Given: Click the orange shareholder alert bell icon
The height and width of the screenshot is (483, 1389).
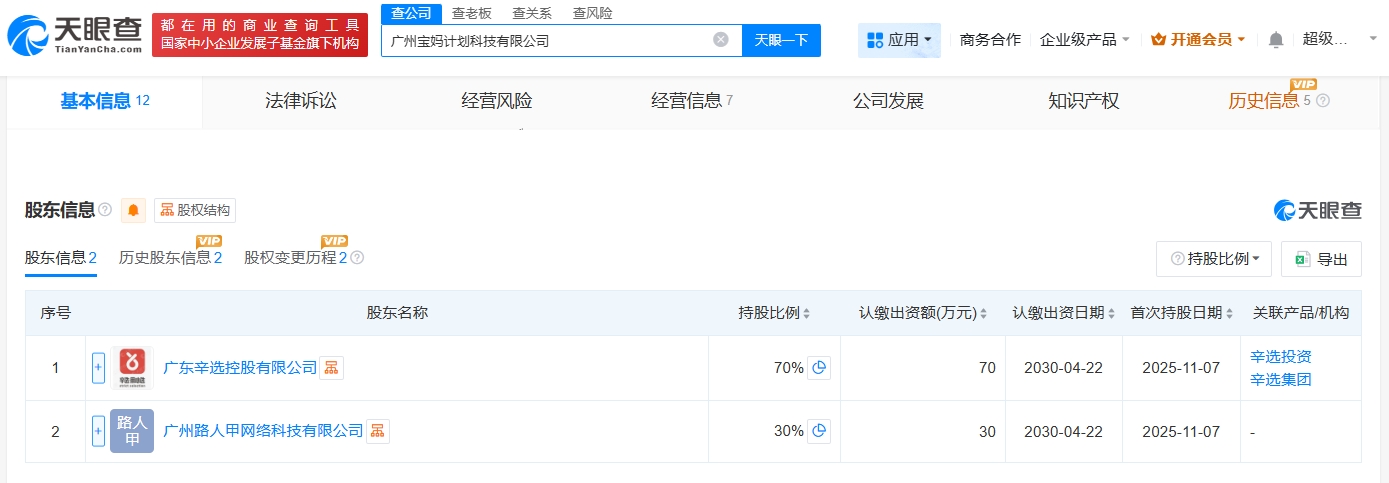Looking at the screenshot, I should (x=133, y=210).
